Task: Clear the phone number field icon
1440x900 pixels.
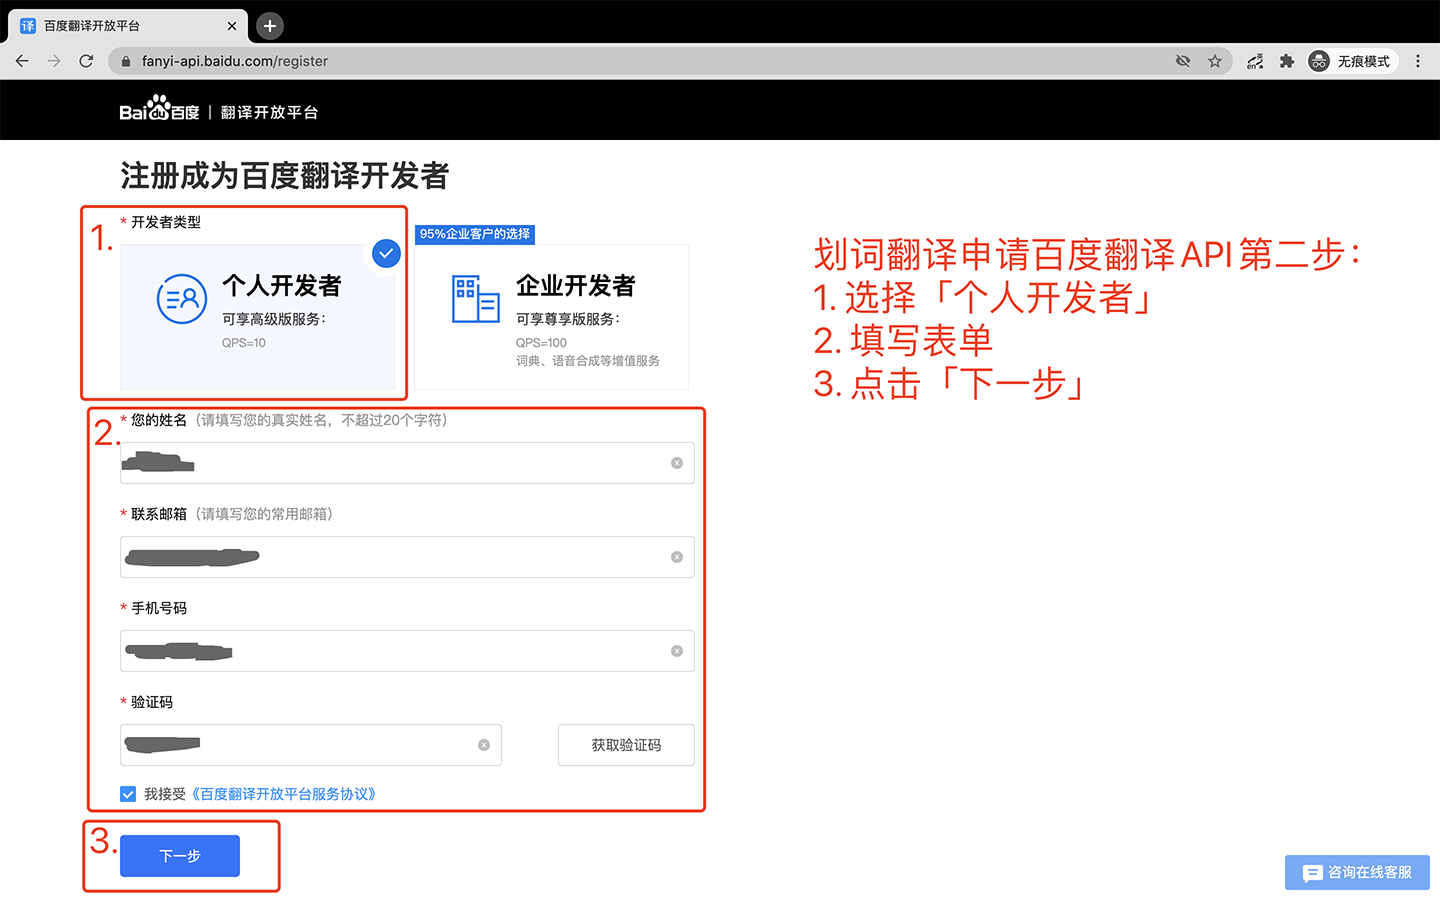Action: pos(677,651)
